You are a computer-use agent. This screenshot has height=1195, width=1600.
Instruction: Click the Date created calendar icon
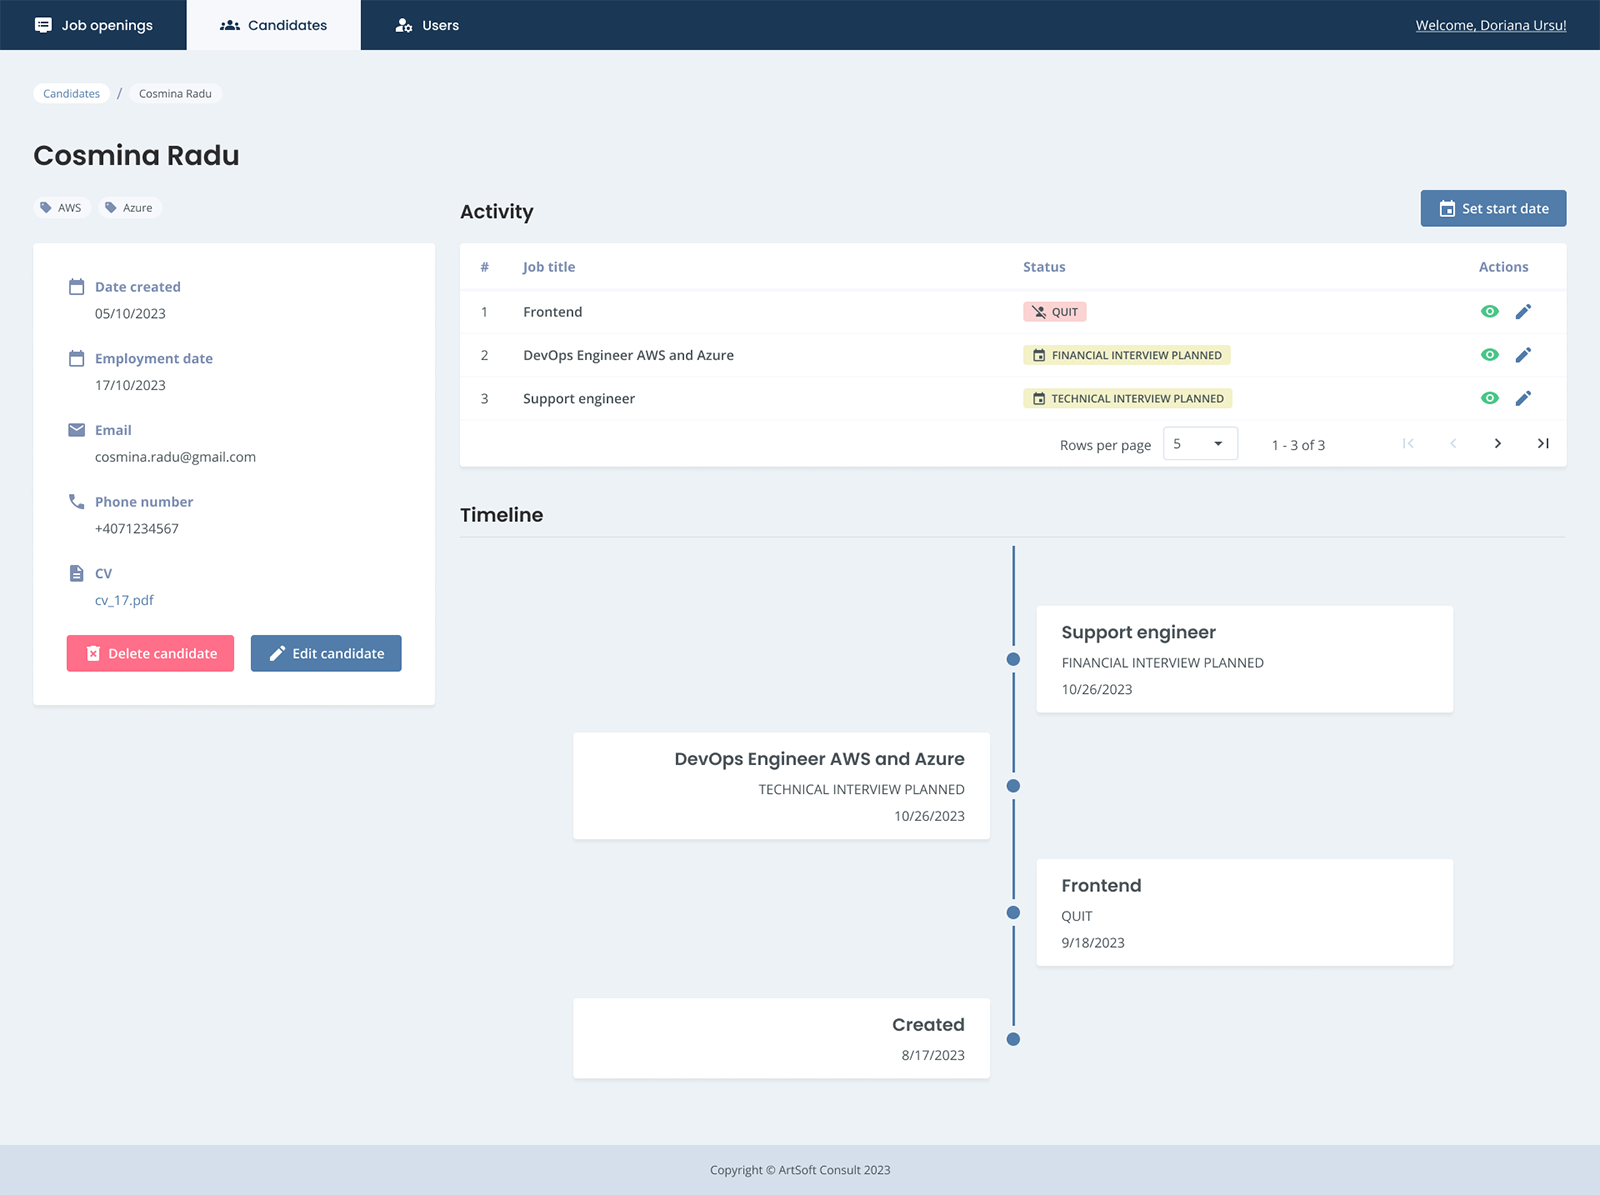point(76,287)
